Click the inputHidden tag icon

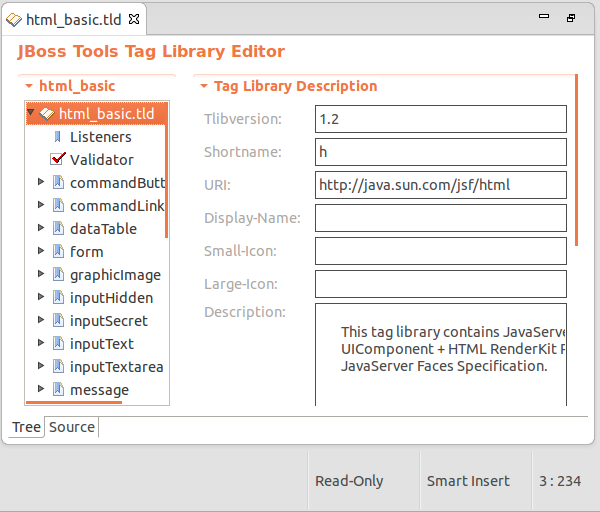click(58, 297)
